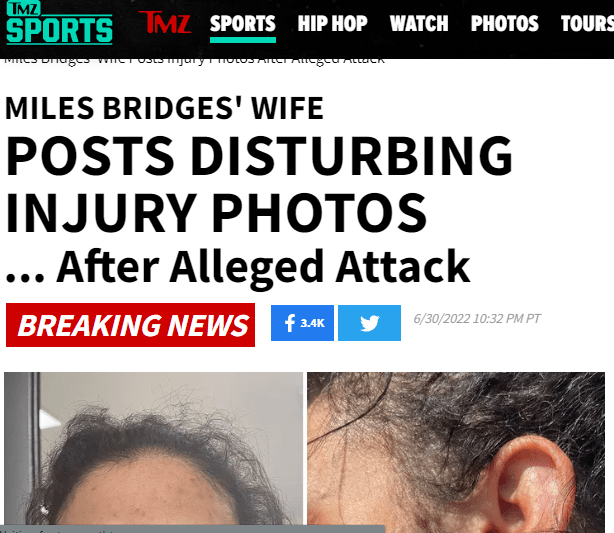Screen dimensions: 614x533
Task: Select the SPORTS navigation tab
Action: click(x=243, y=23)
